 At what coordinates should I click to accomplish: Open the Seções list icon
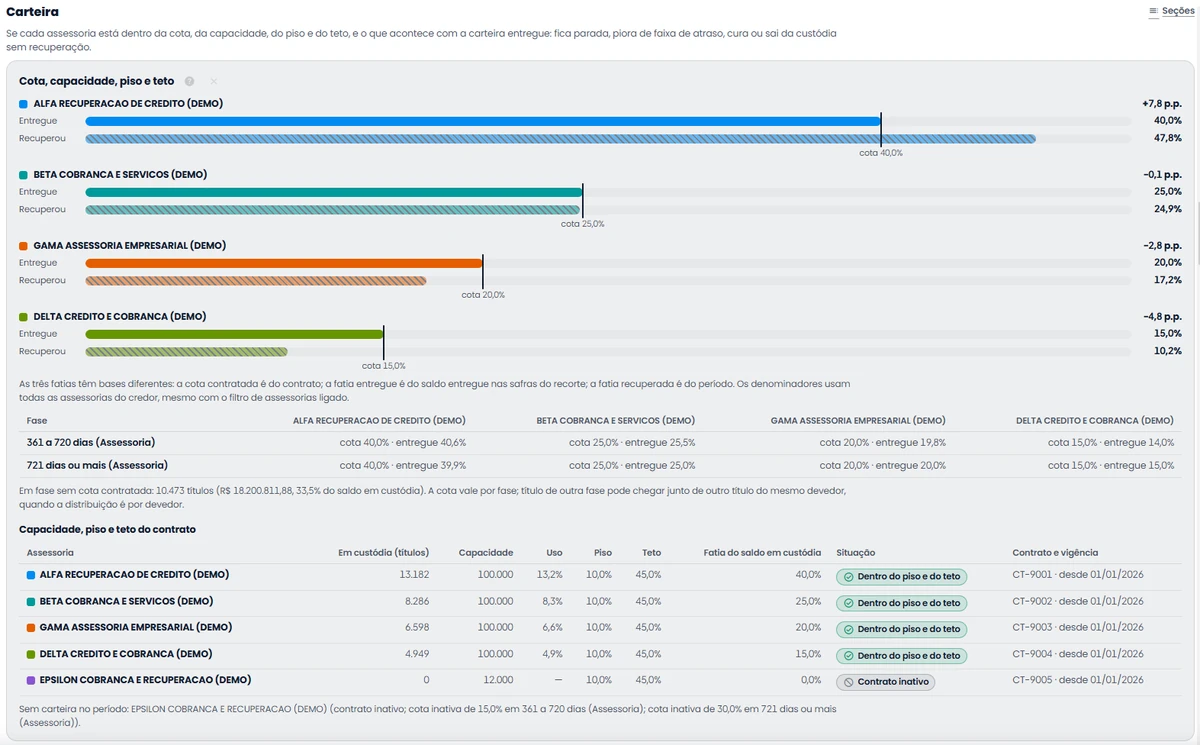tap(1154, 11)
